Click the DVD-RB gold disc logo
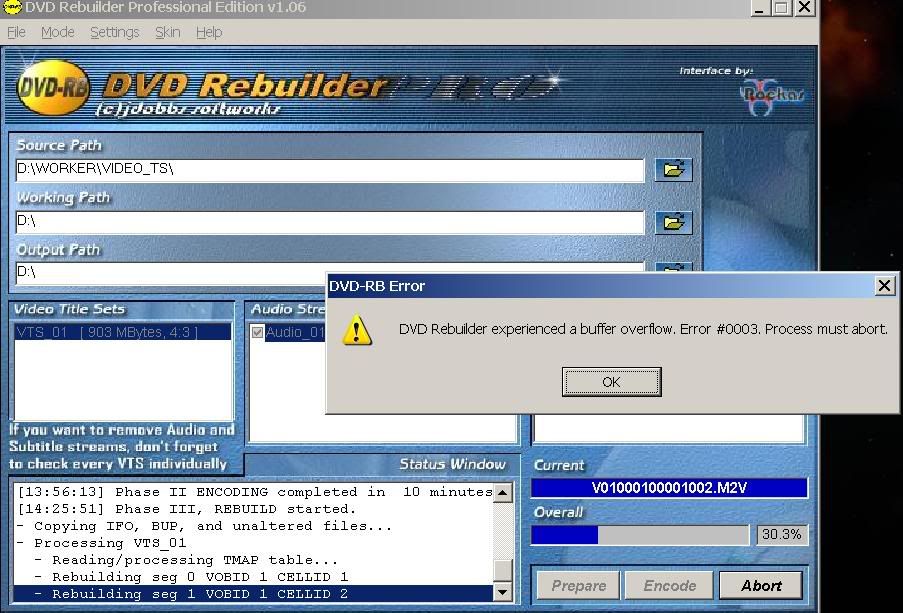Viewport: 903px width, 613px height. [53, 88]
